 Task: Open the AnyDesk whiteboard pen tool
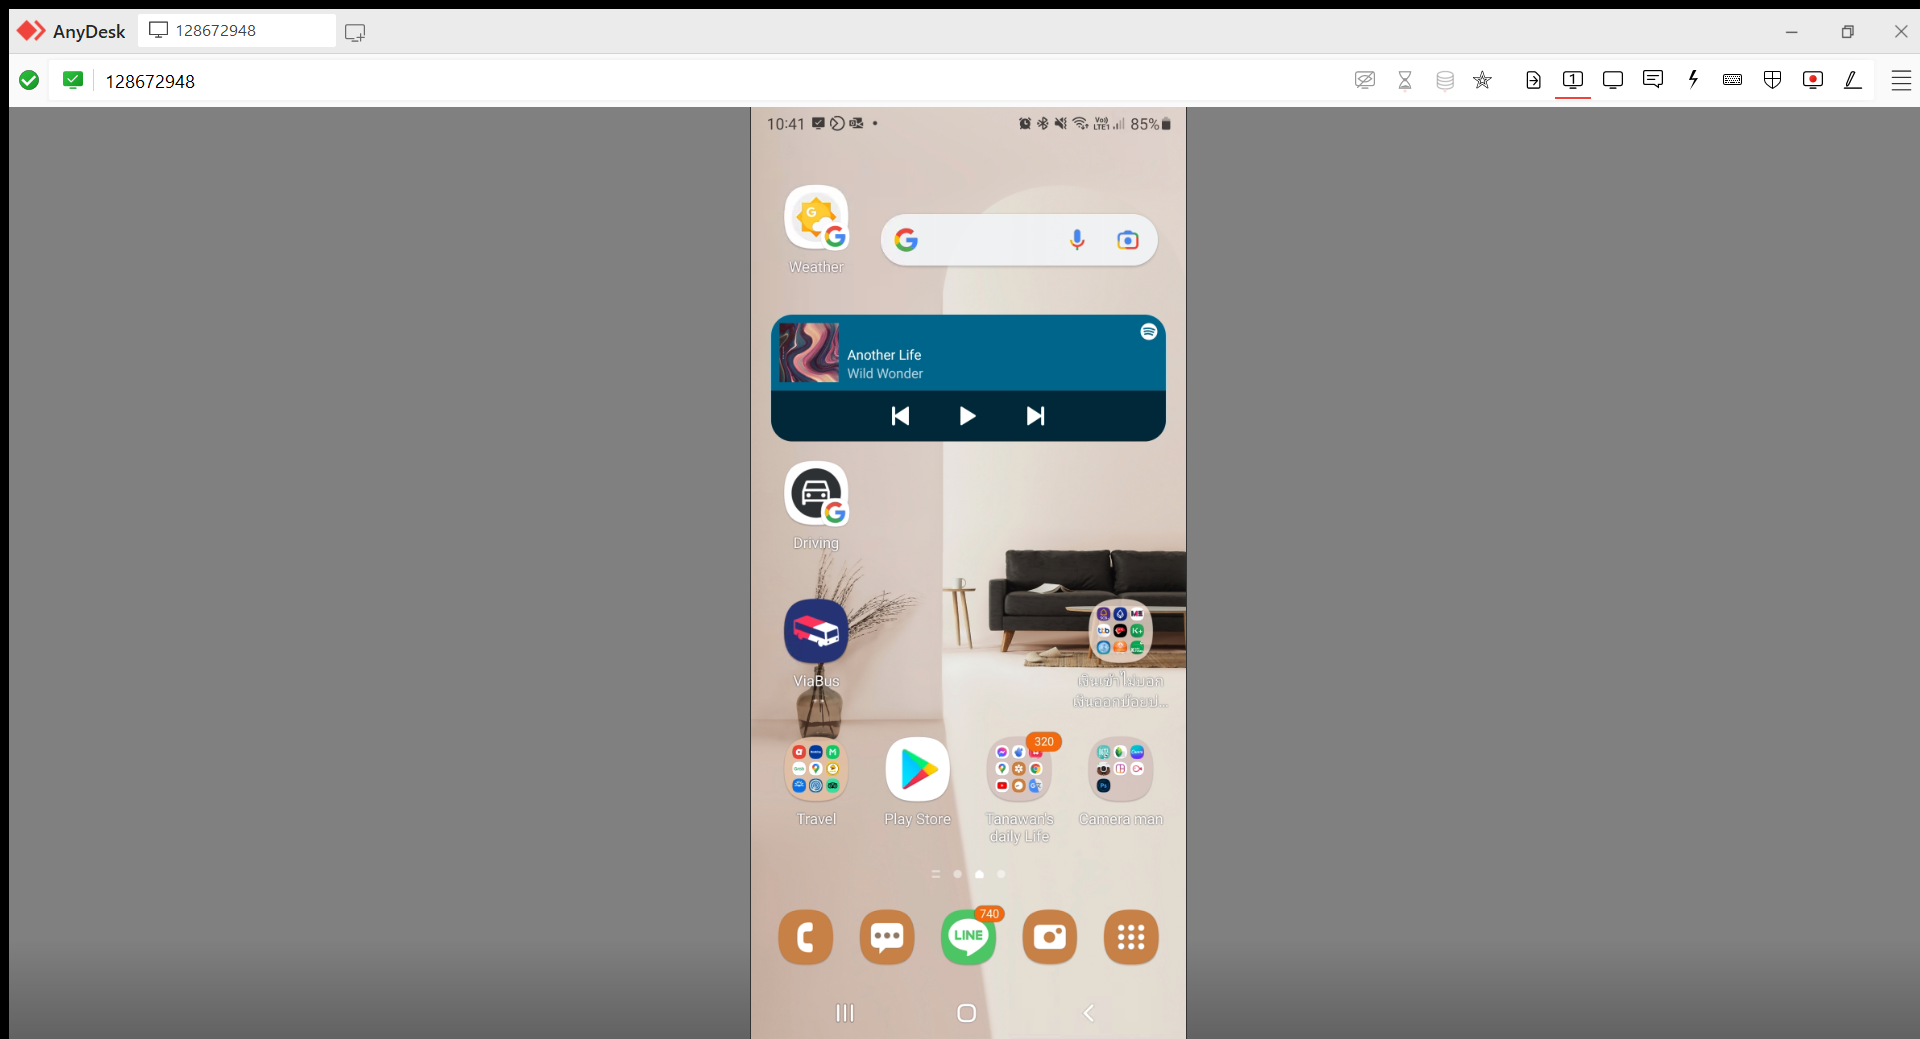click(1853, 80)
